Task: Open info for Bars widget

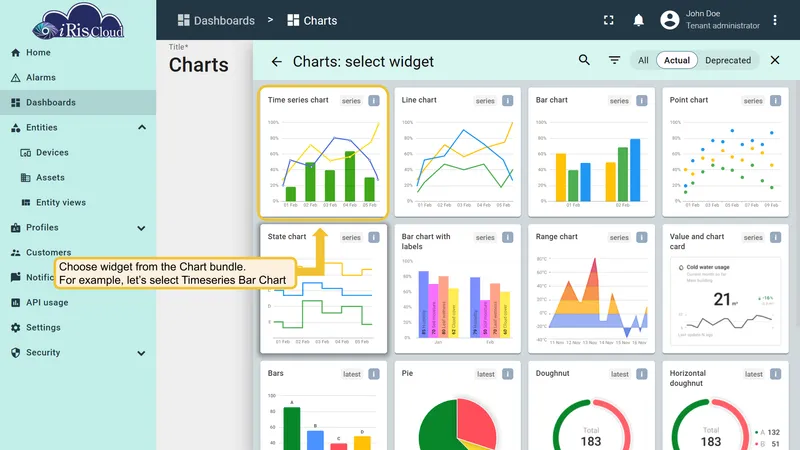Action: click(x=374, y=374)
